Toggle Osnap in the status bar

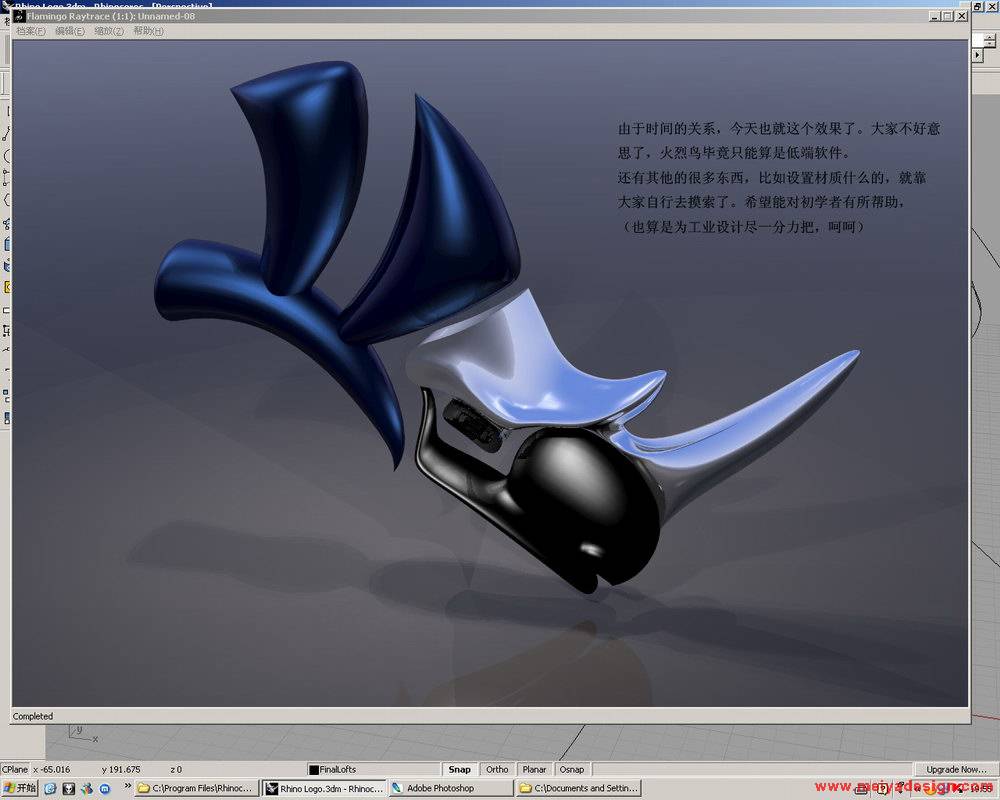coord(572,769)
